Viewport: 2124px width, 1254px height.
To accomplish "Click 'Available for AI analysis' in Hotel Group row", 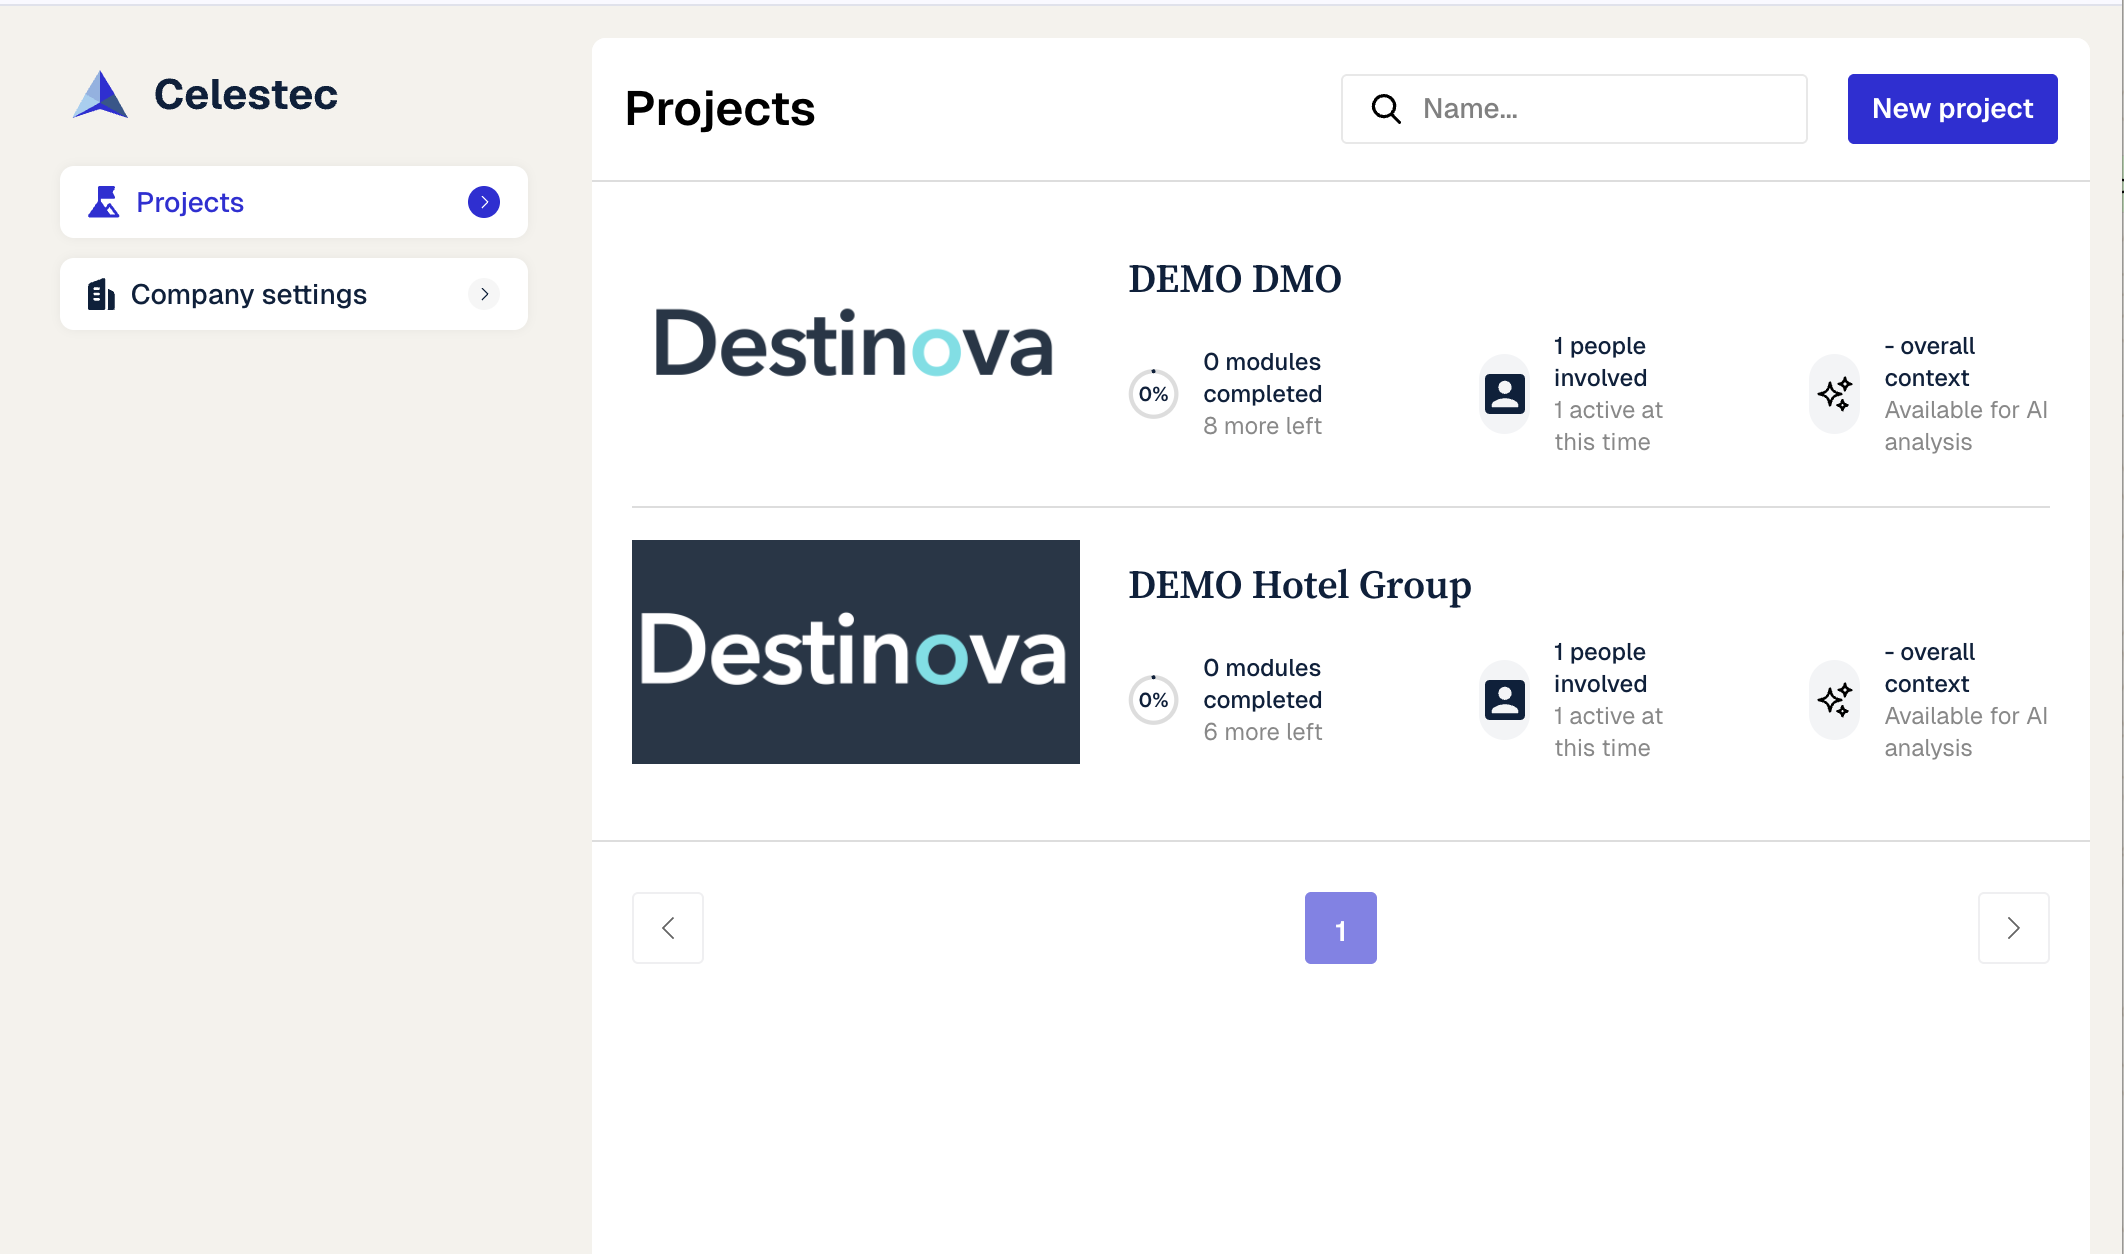I will click(1966, 732).
